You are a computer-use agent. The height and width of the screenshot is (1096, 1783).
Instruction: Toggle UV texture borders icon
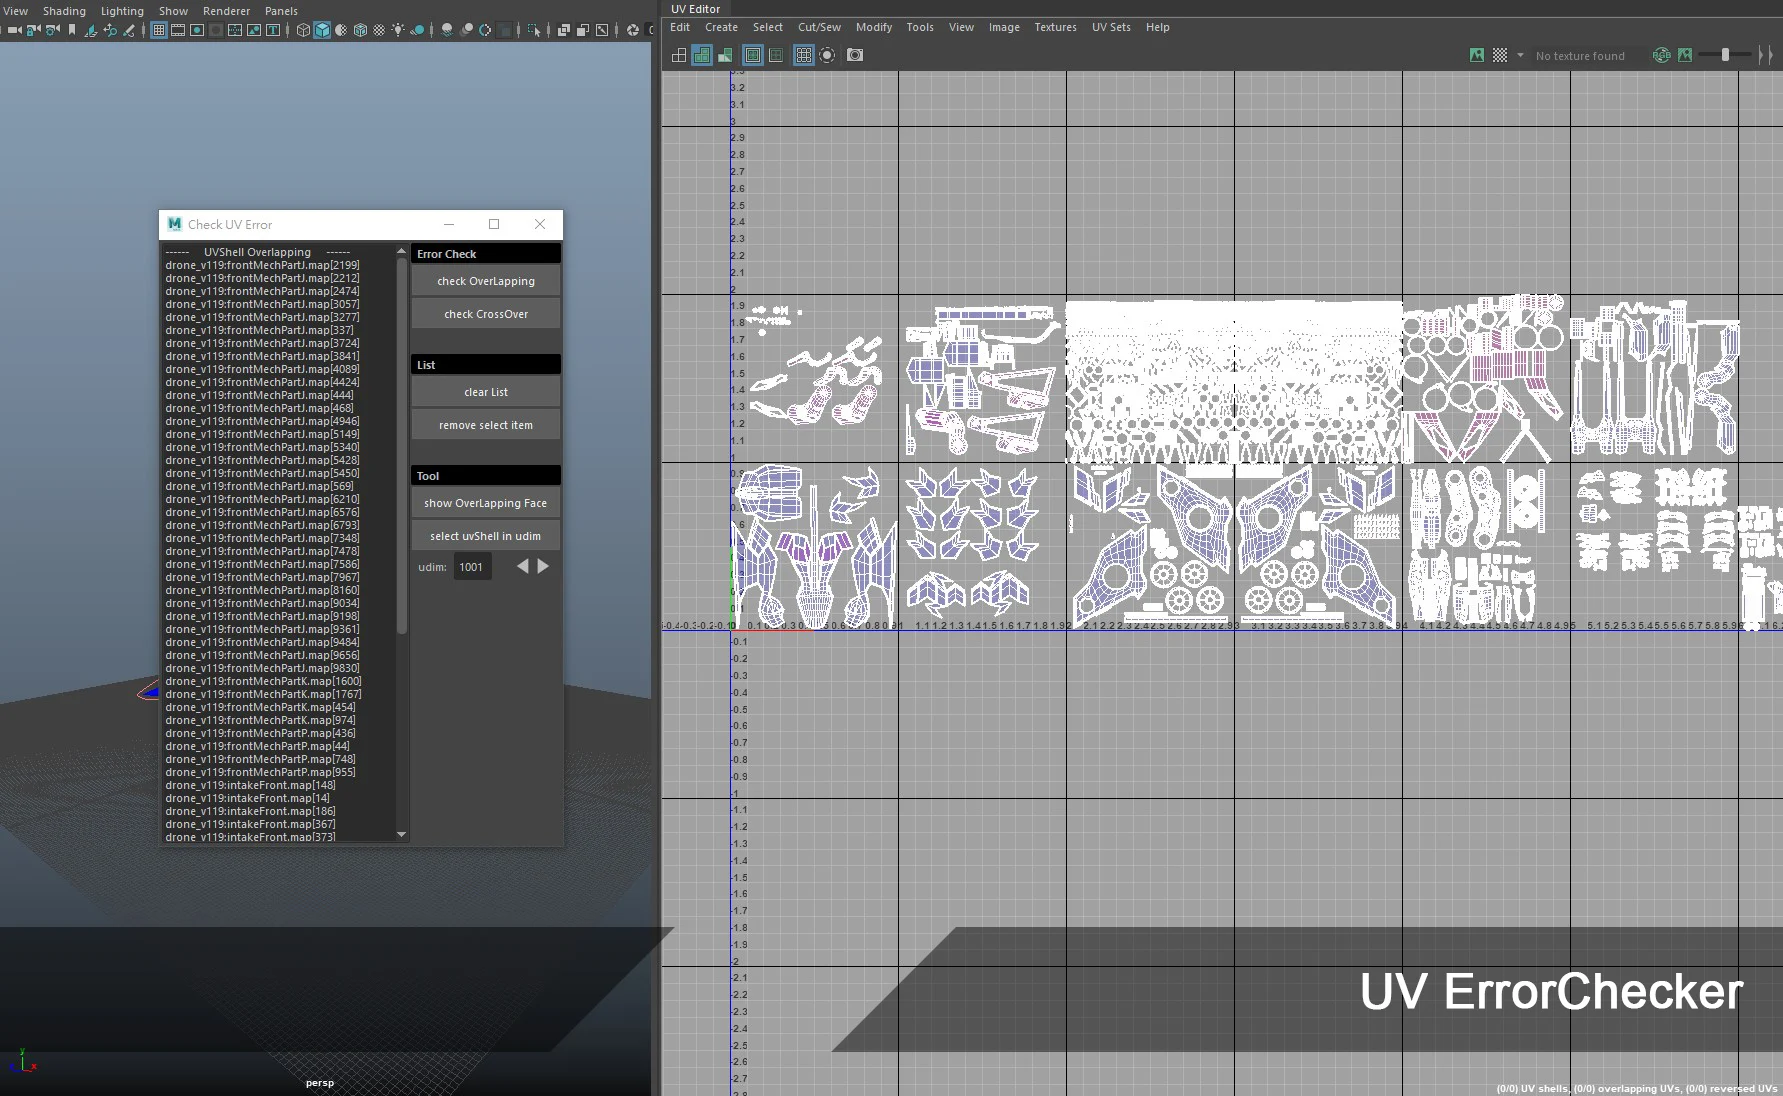pos(753,55)
